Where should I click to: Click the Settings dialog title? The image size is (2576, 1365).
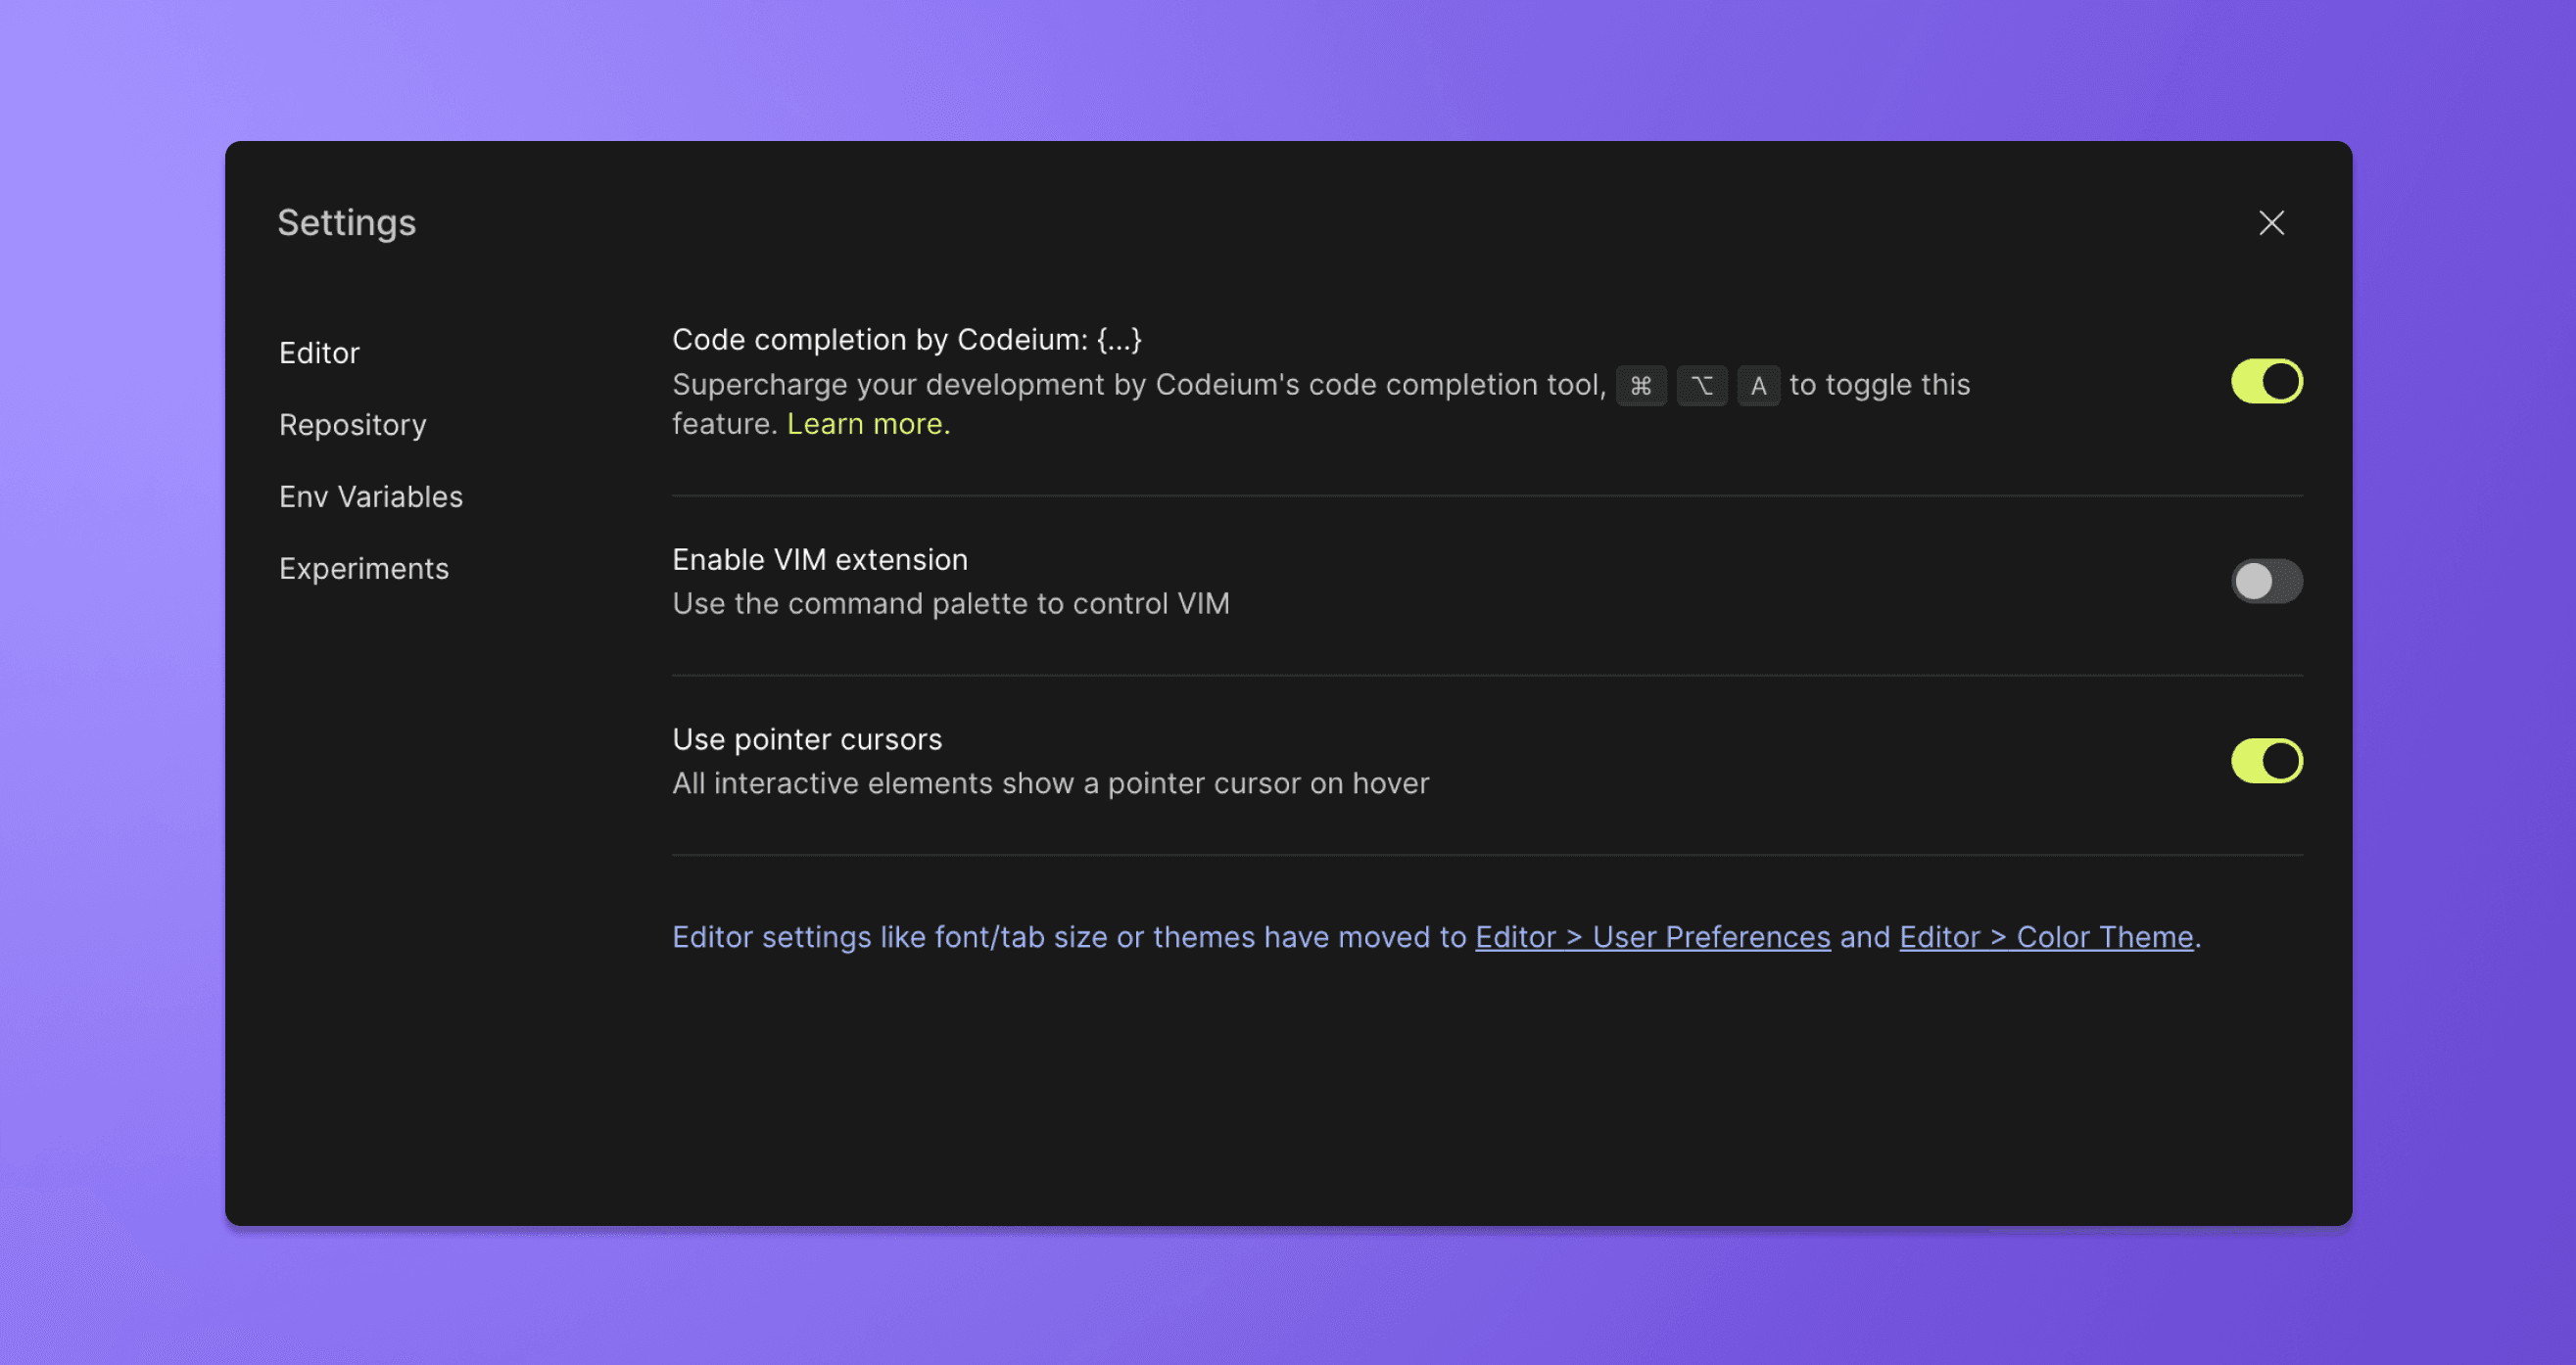[x=346, y=223]
